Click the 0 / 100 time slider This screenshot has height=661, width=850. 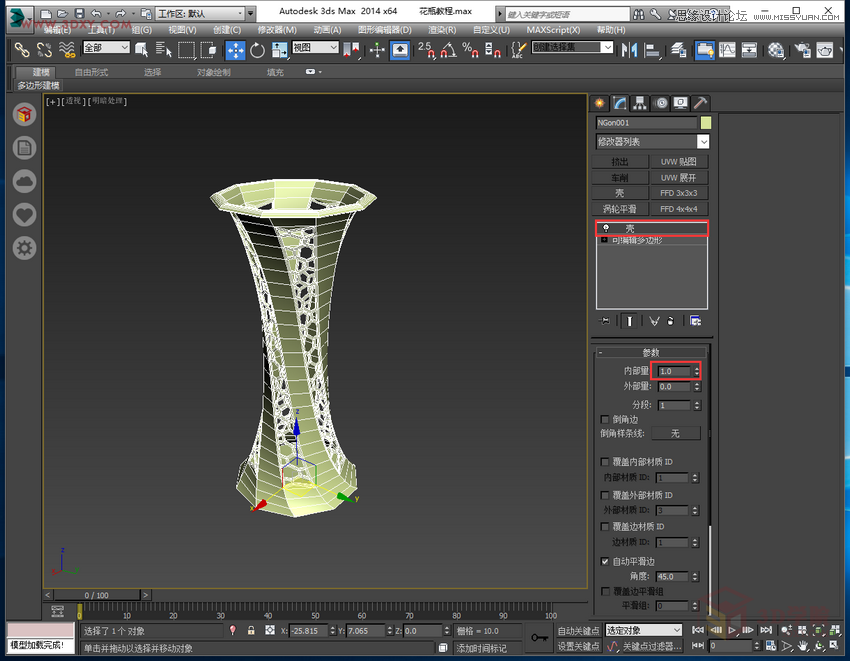(x=97, y=595)
